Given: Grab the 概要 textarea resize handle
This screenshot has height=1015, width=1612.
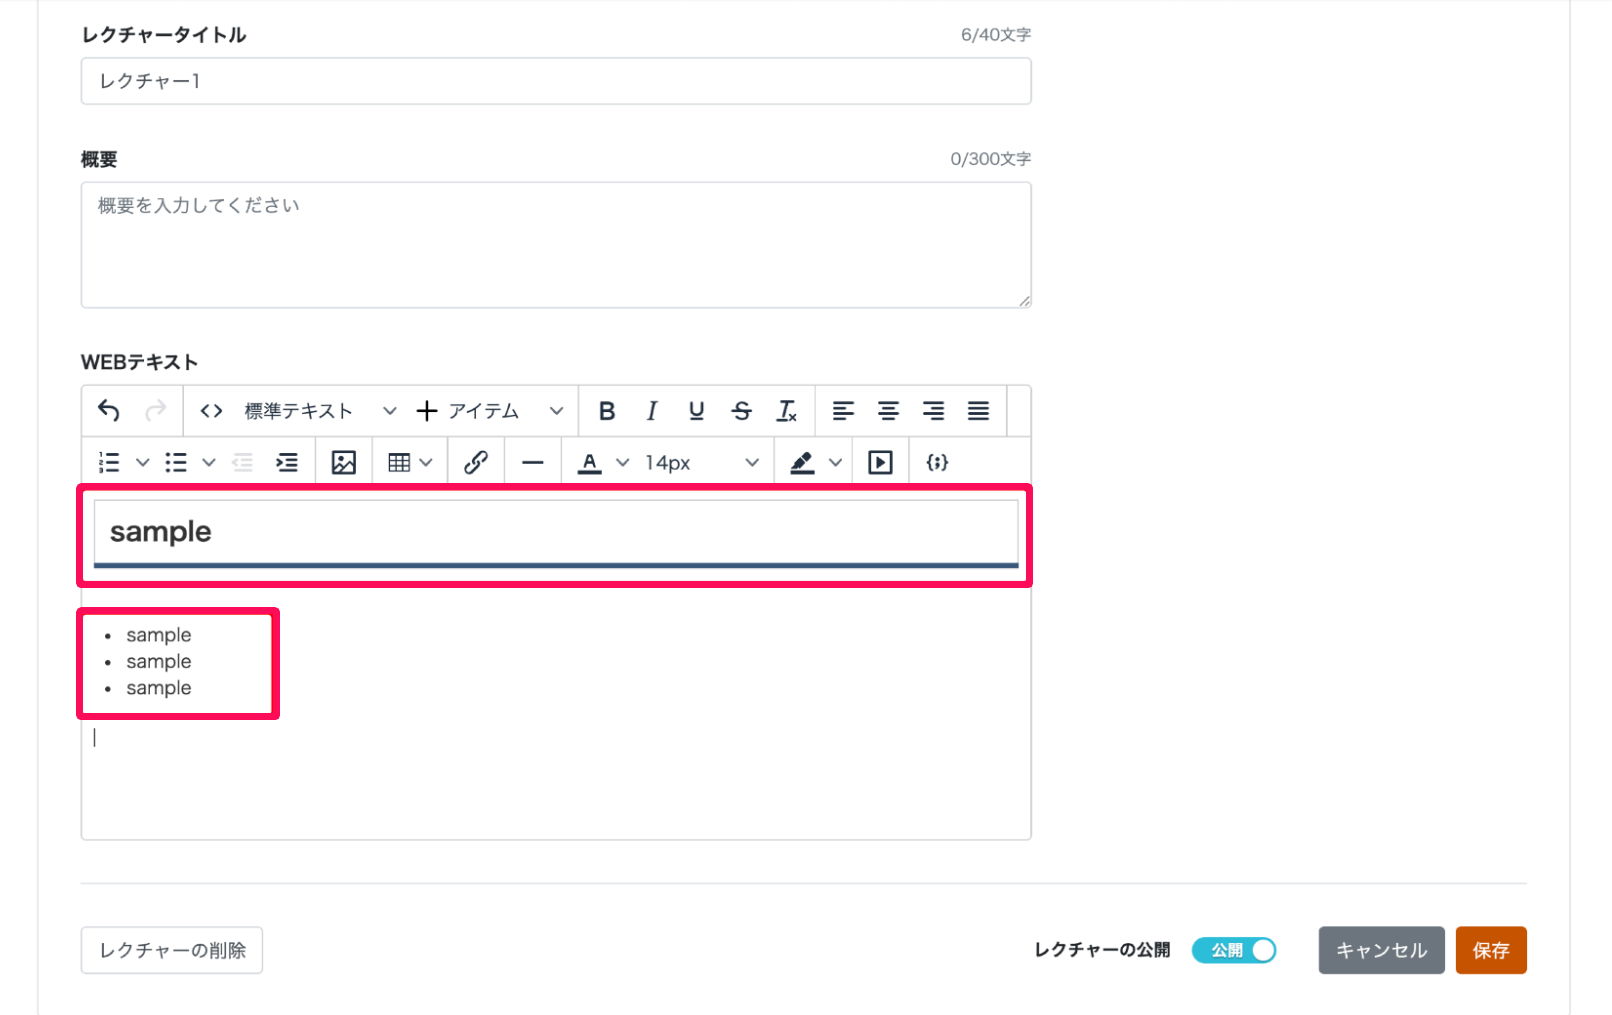Looking at the screenshot, I should 1024,301.
